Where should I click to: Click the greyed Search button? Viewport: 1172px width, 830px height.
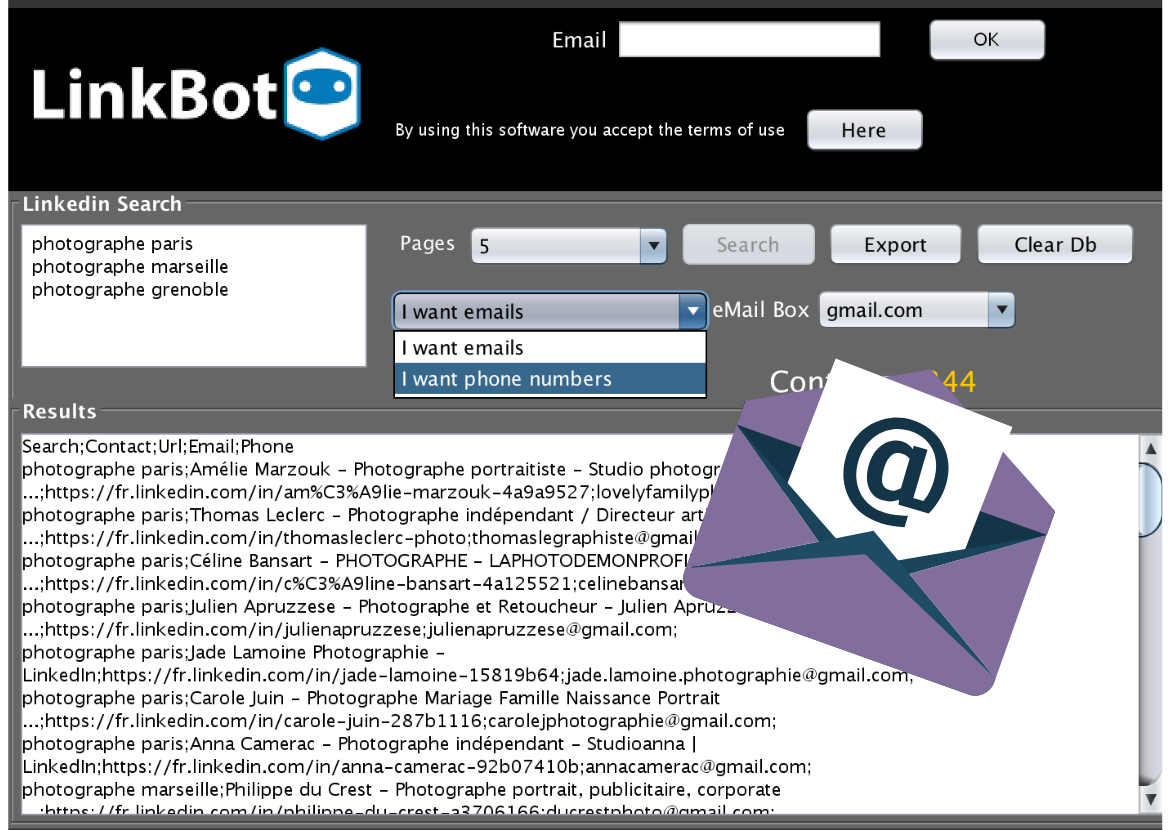[748, 245]
